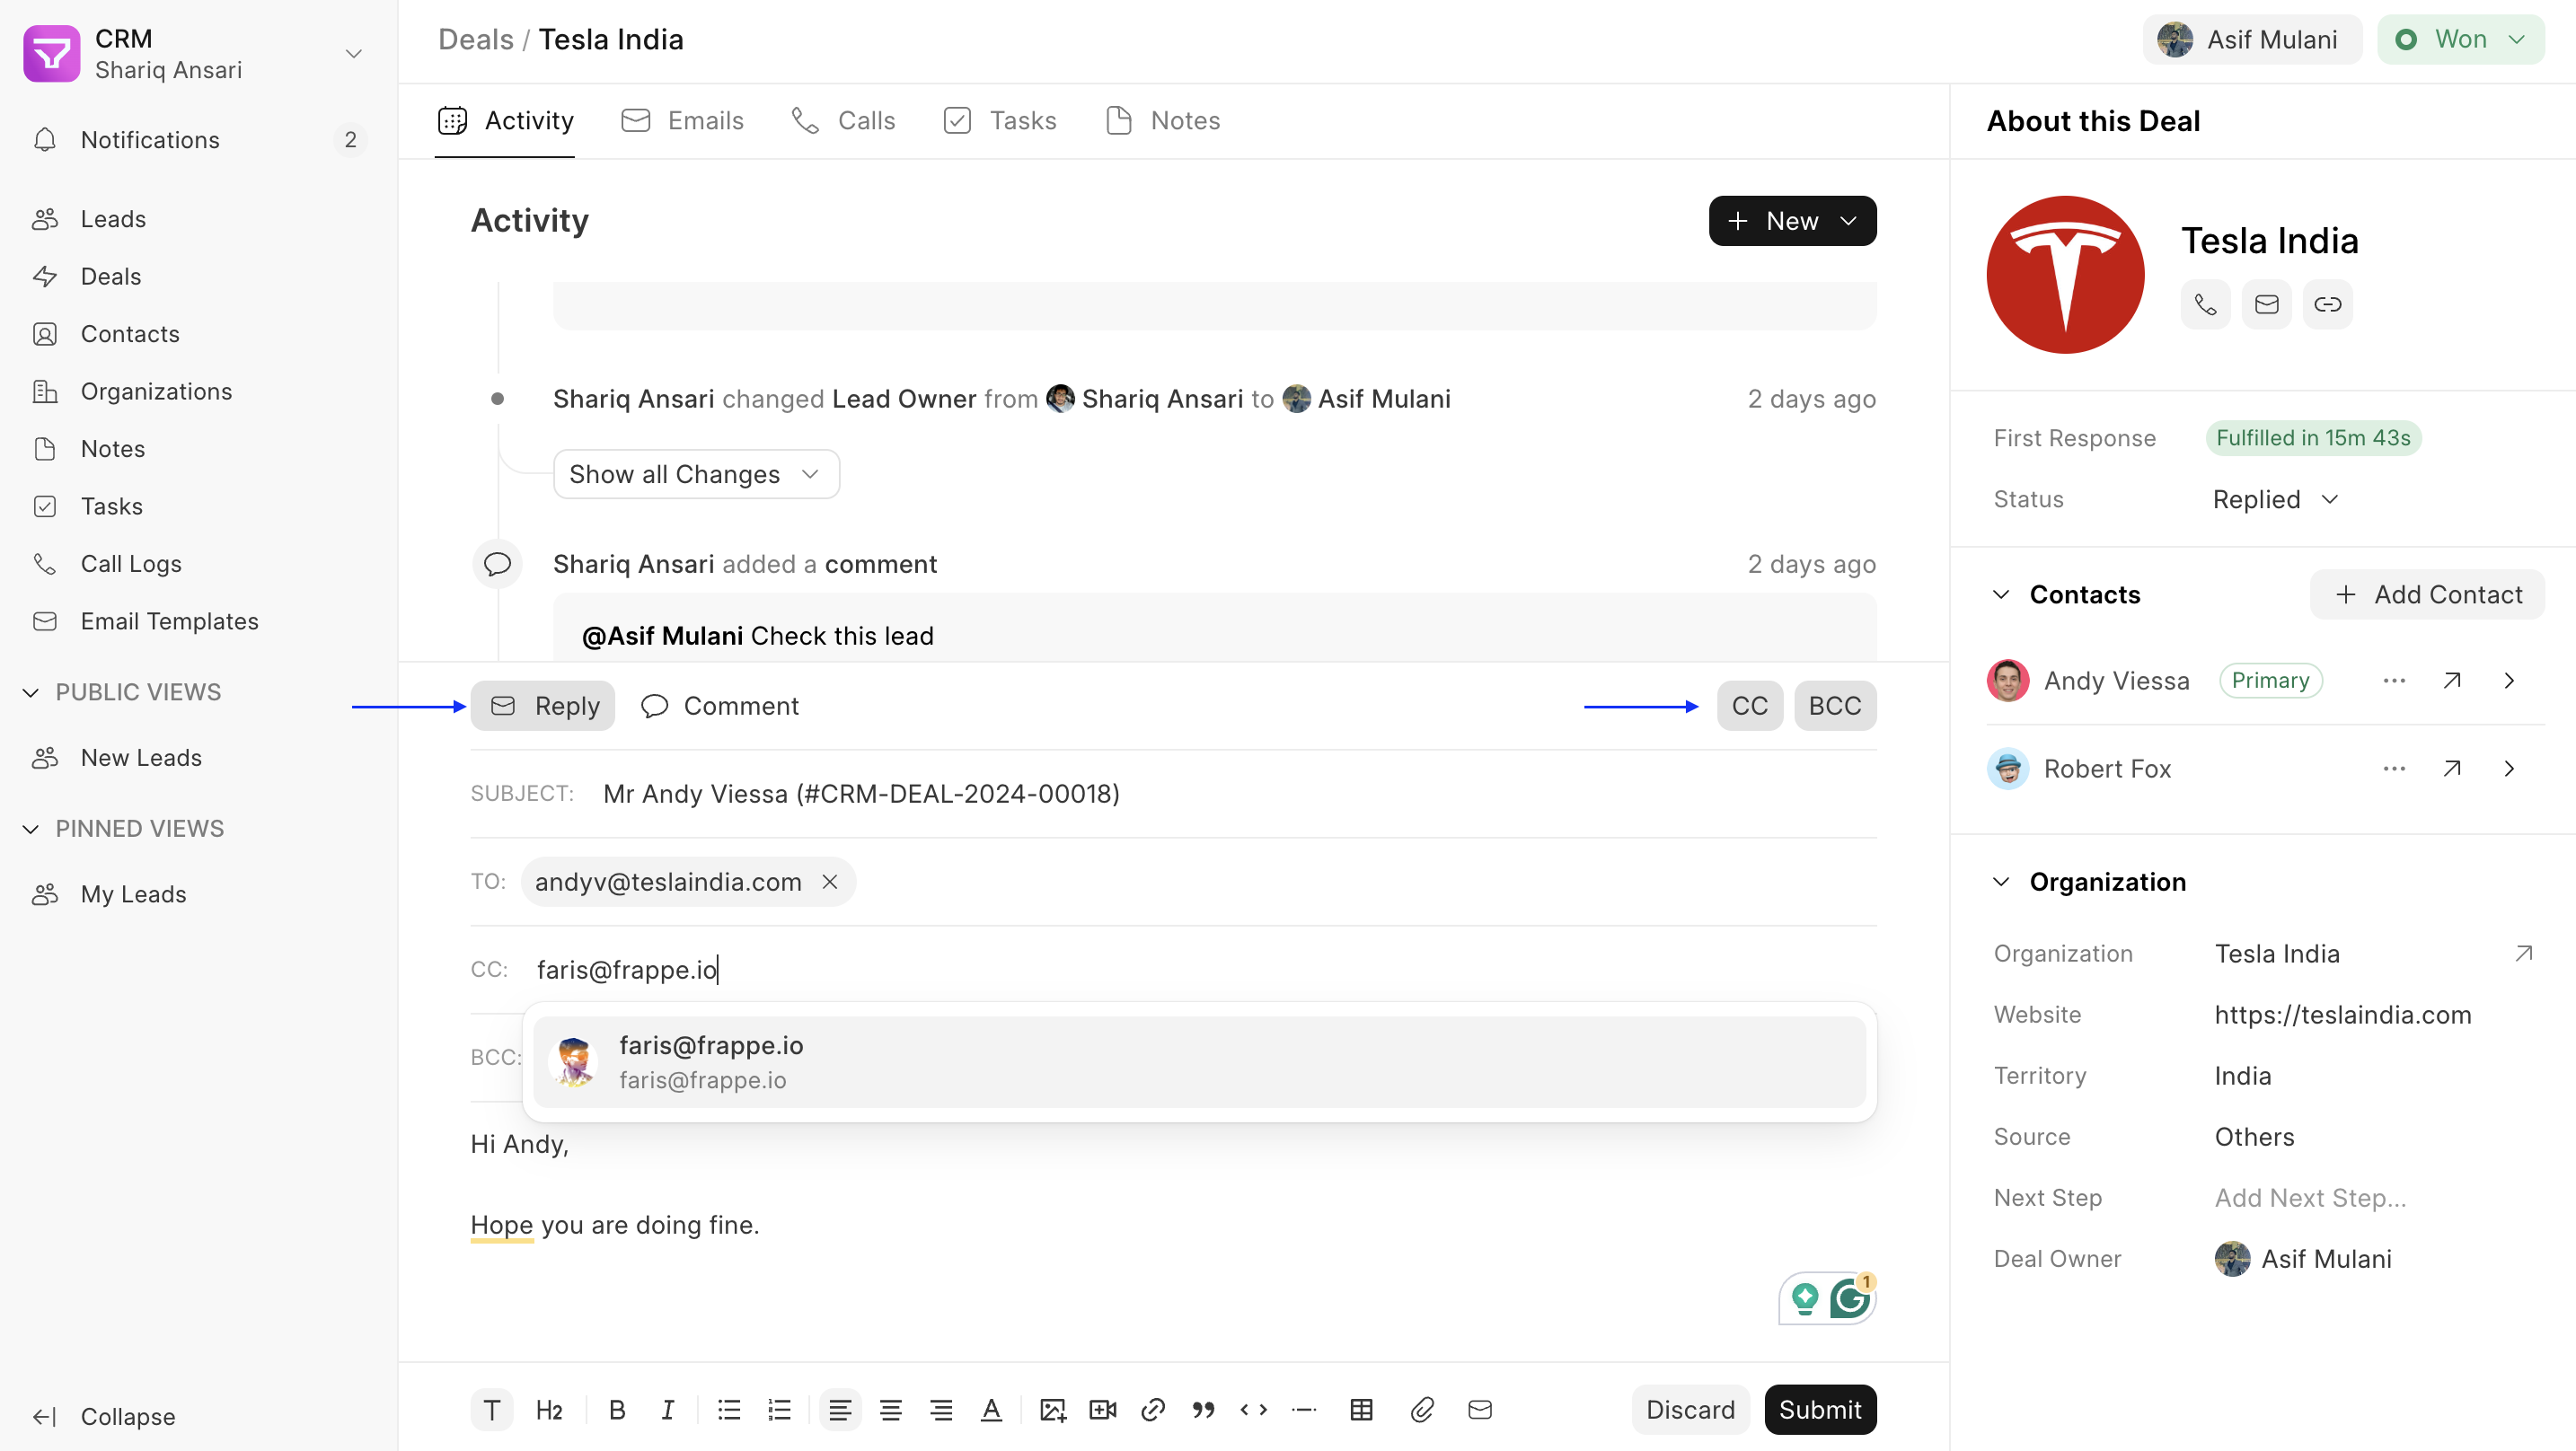Open the Grammarly widget in the editor
Screen dimensions: 2576x1451
coord(1849,1299)
